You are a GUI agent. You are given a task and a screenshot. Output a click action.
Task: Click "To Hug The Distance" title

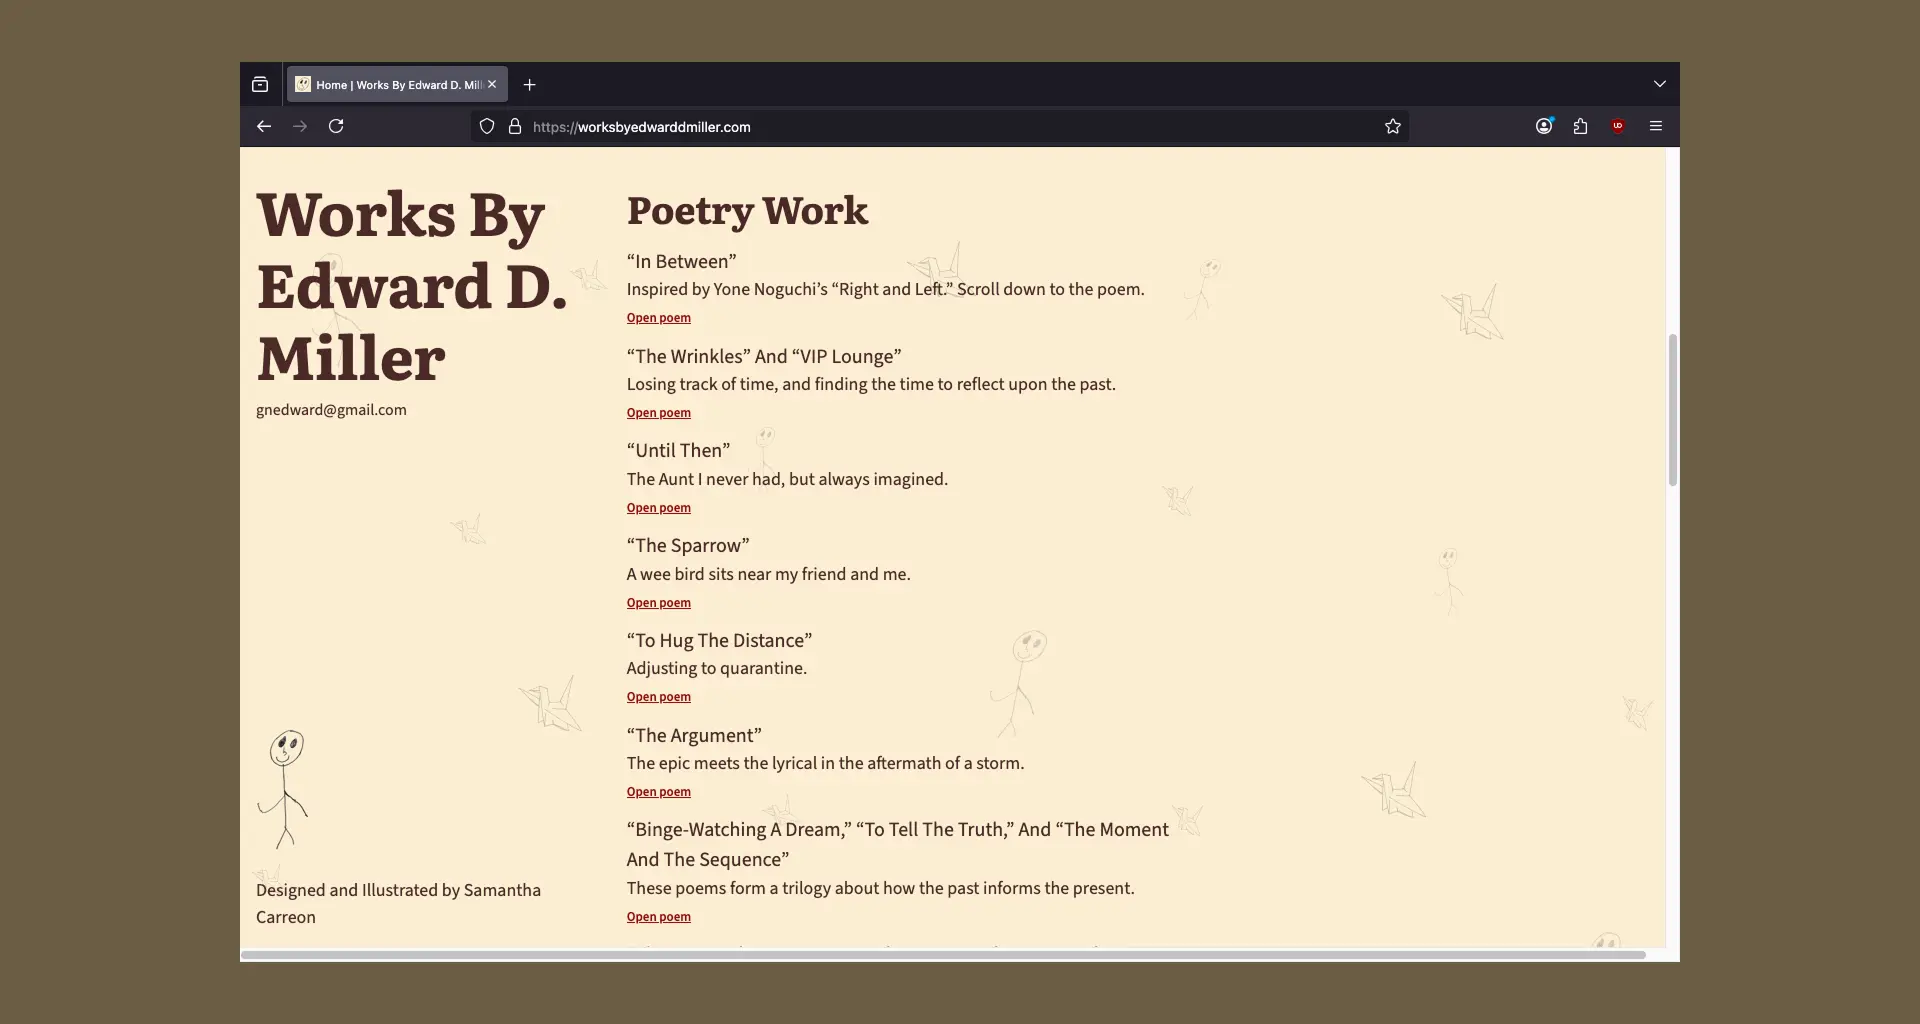tap(719, 641)
